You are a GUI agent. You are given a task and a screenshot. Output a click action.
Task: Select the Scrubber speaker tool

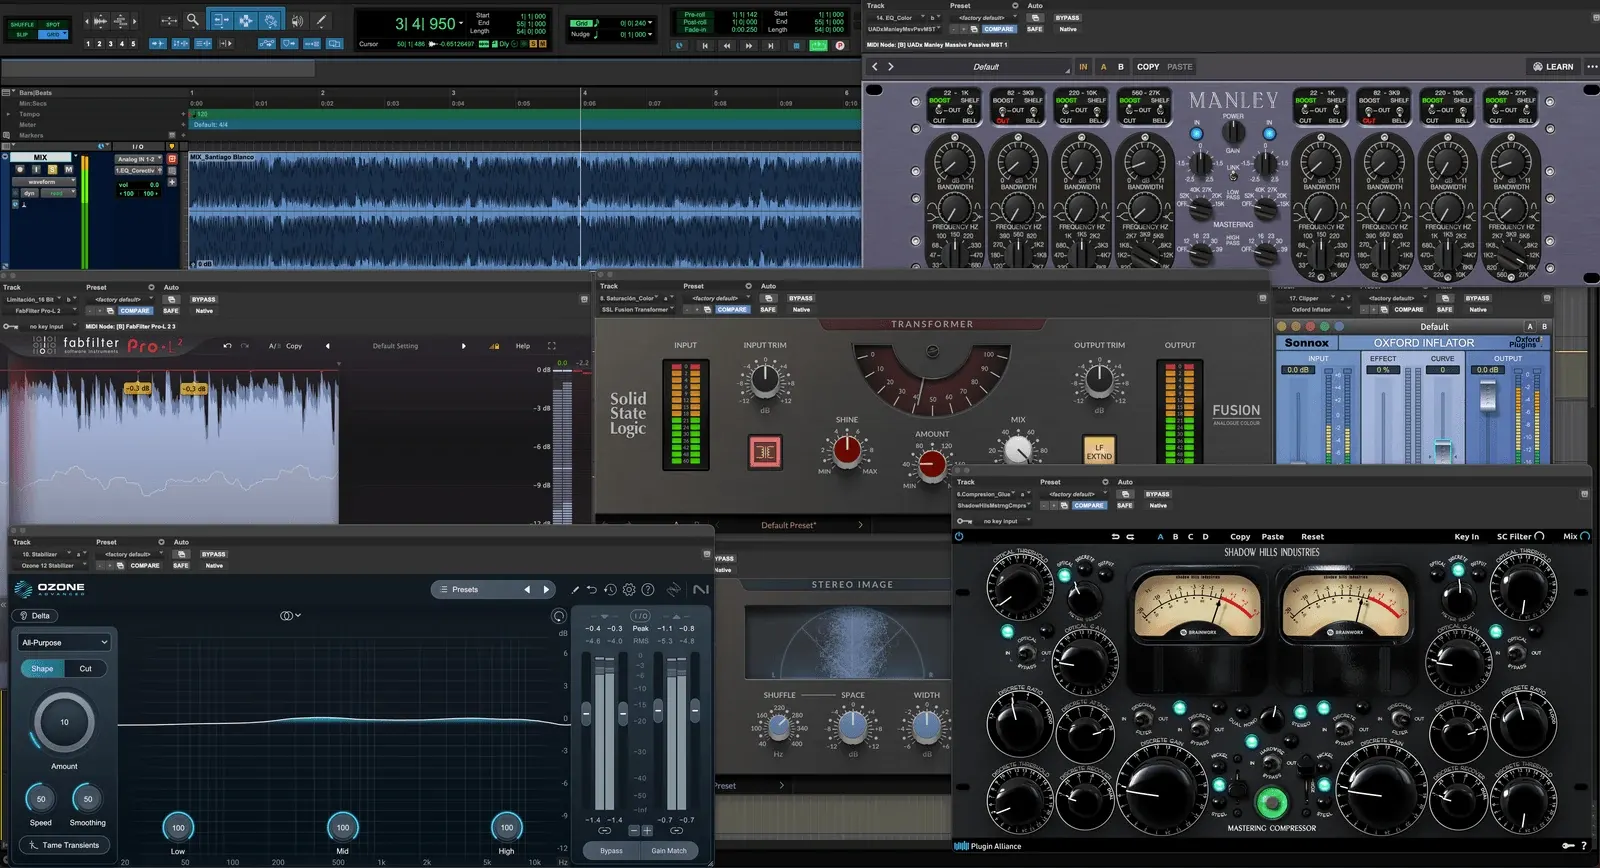(297, 20)
